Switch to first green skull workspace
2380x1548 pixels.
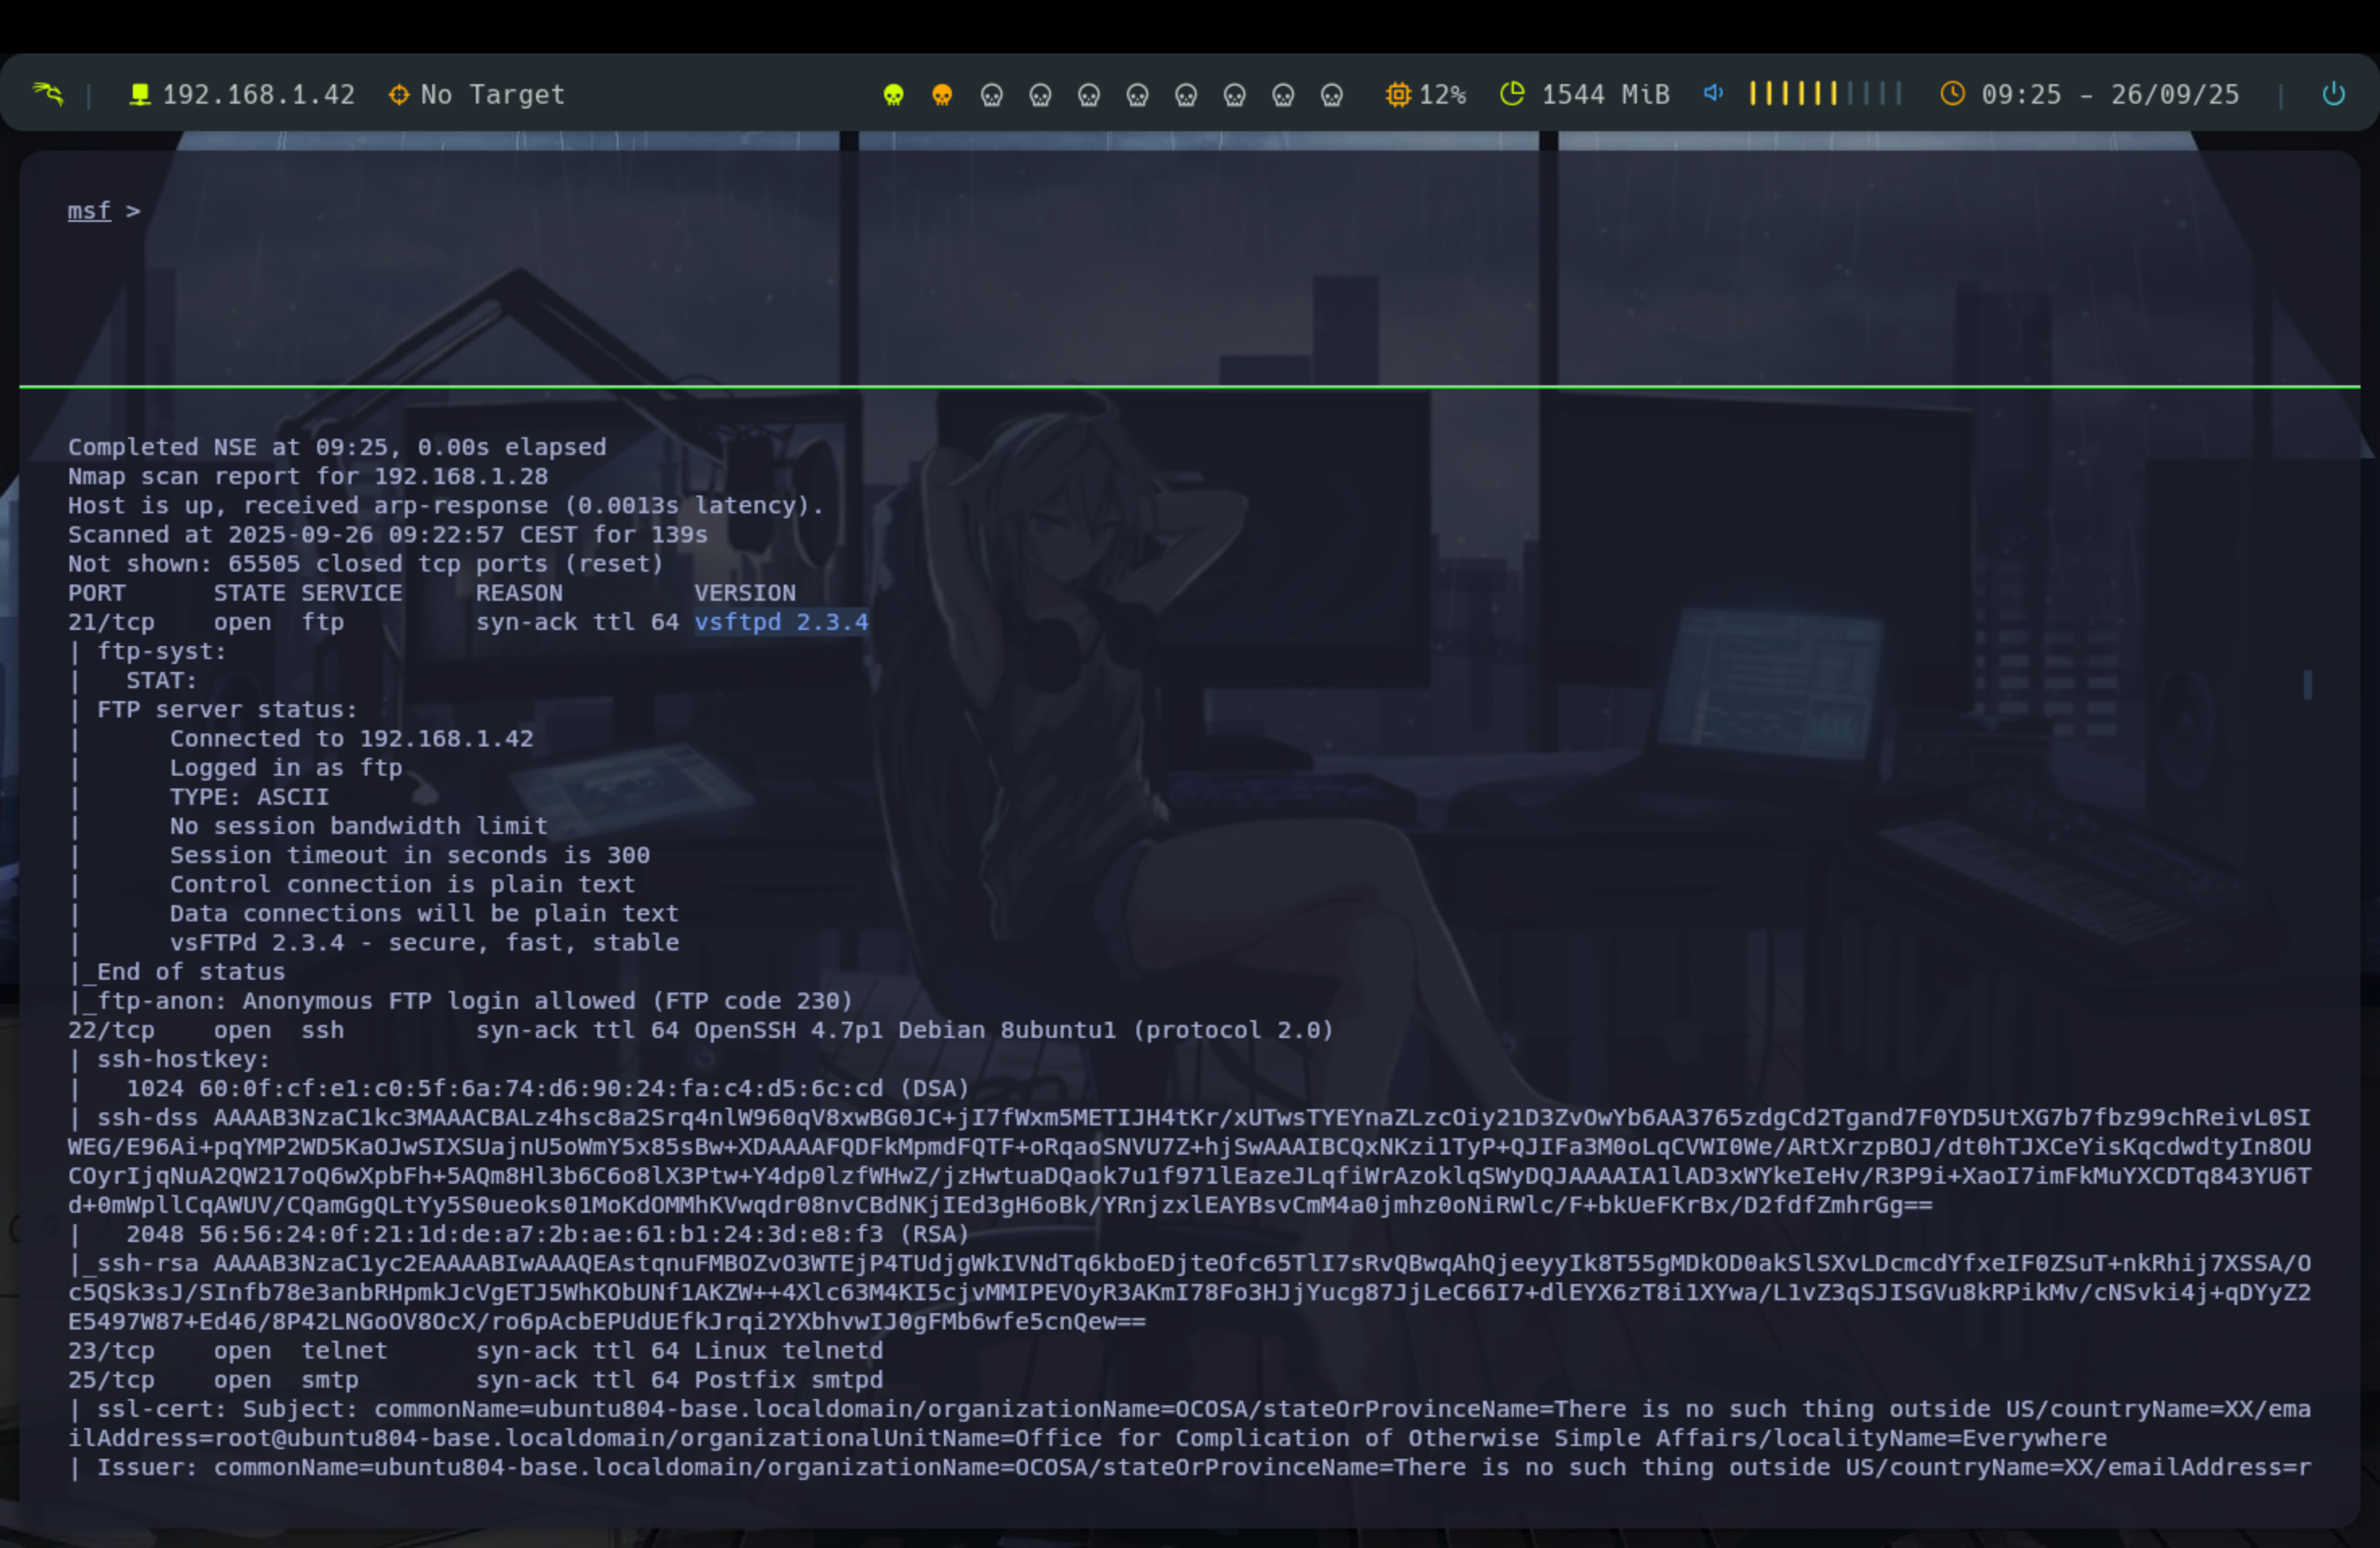click(x=893, y=95)
